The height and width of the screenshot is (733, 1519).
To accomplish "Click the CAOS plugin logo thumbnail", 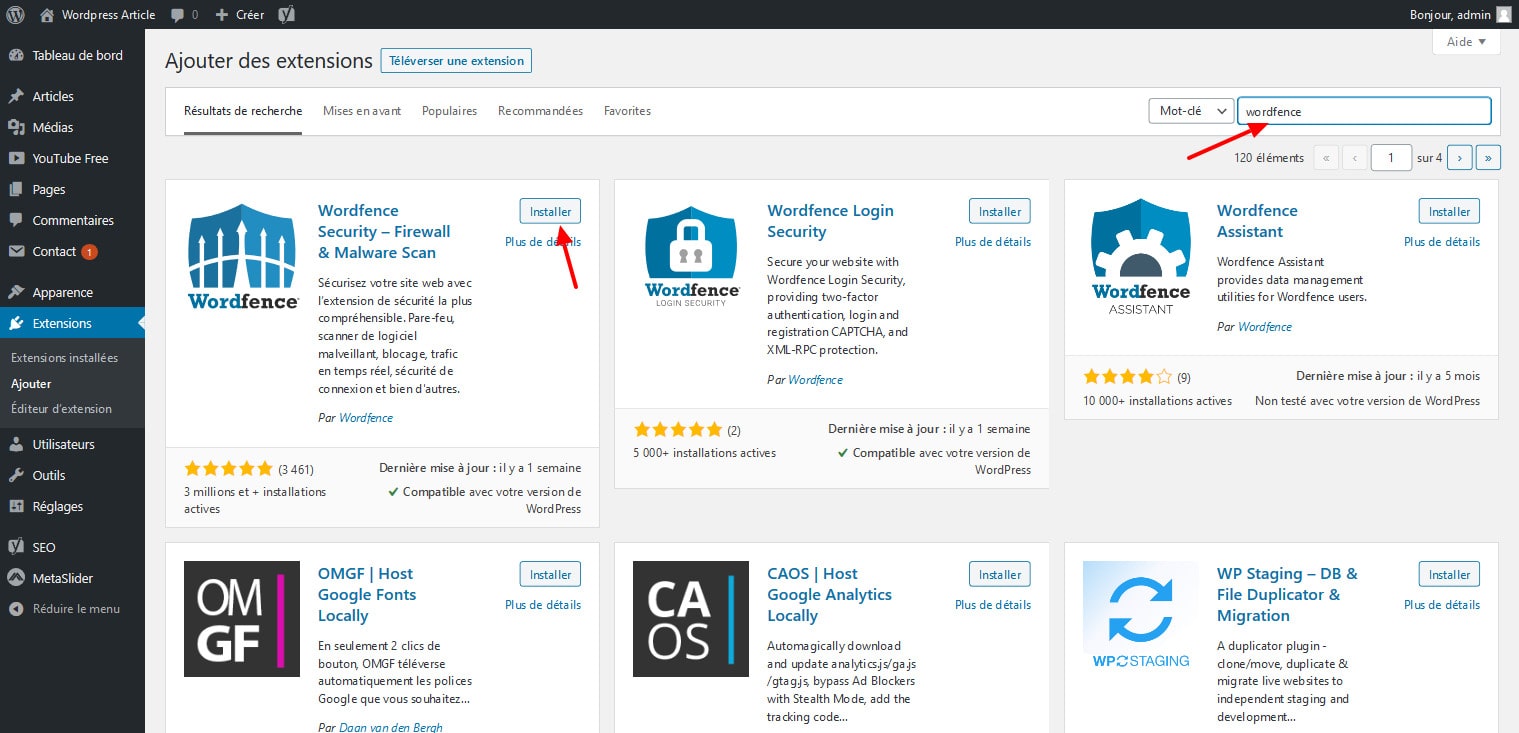I will click(692, 619).
